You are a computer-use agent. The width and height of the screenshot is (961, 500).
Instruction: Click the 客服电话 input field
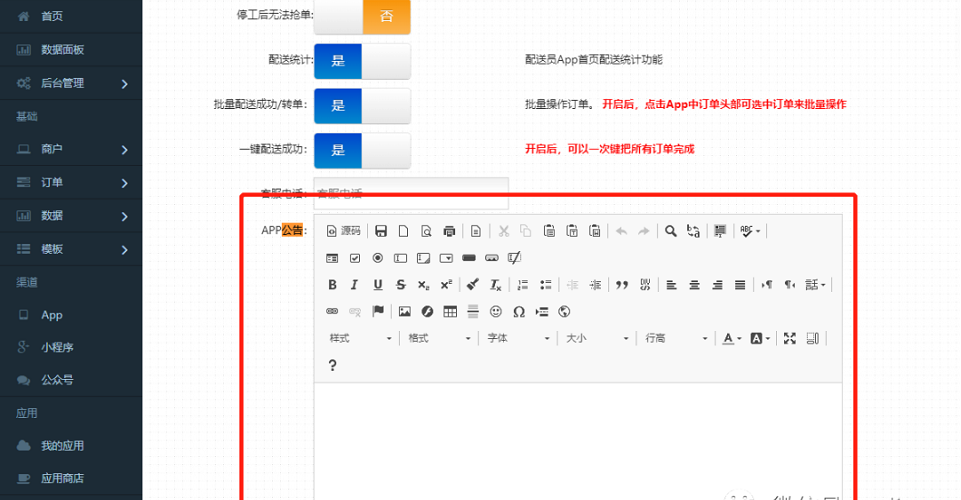pos(410,194)
